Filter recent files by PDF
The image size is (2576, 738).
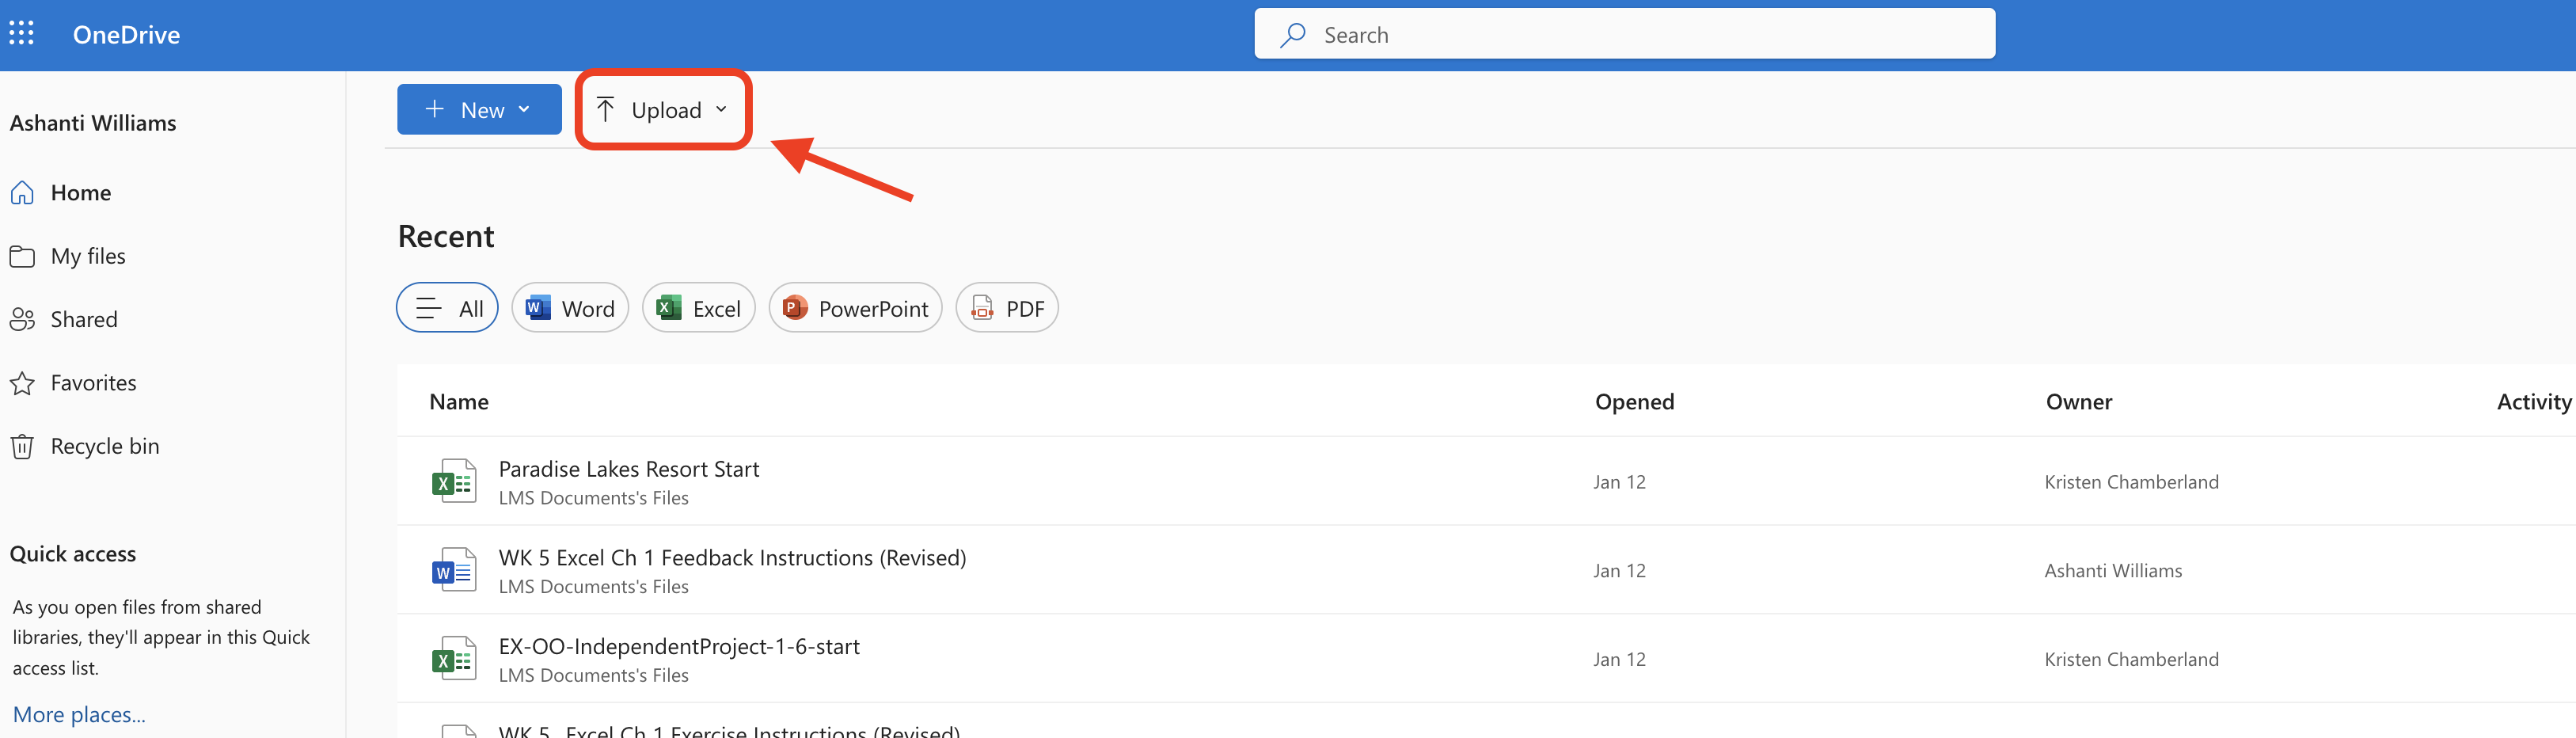[x=1007, y=308]
